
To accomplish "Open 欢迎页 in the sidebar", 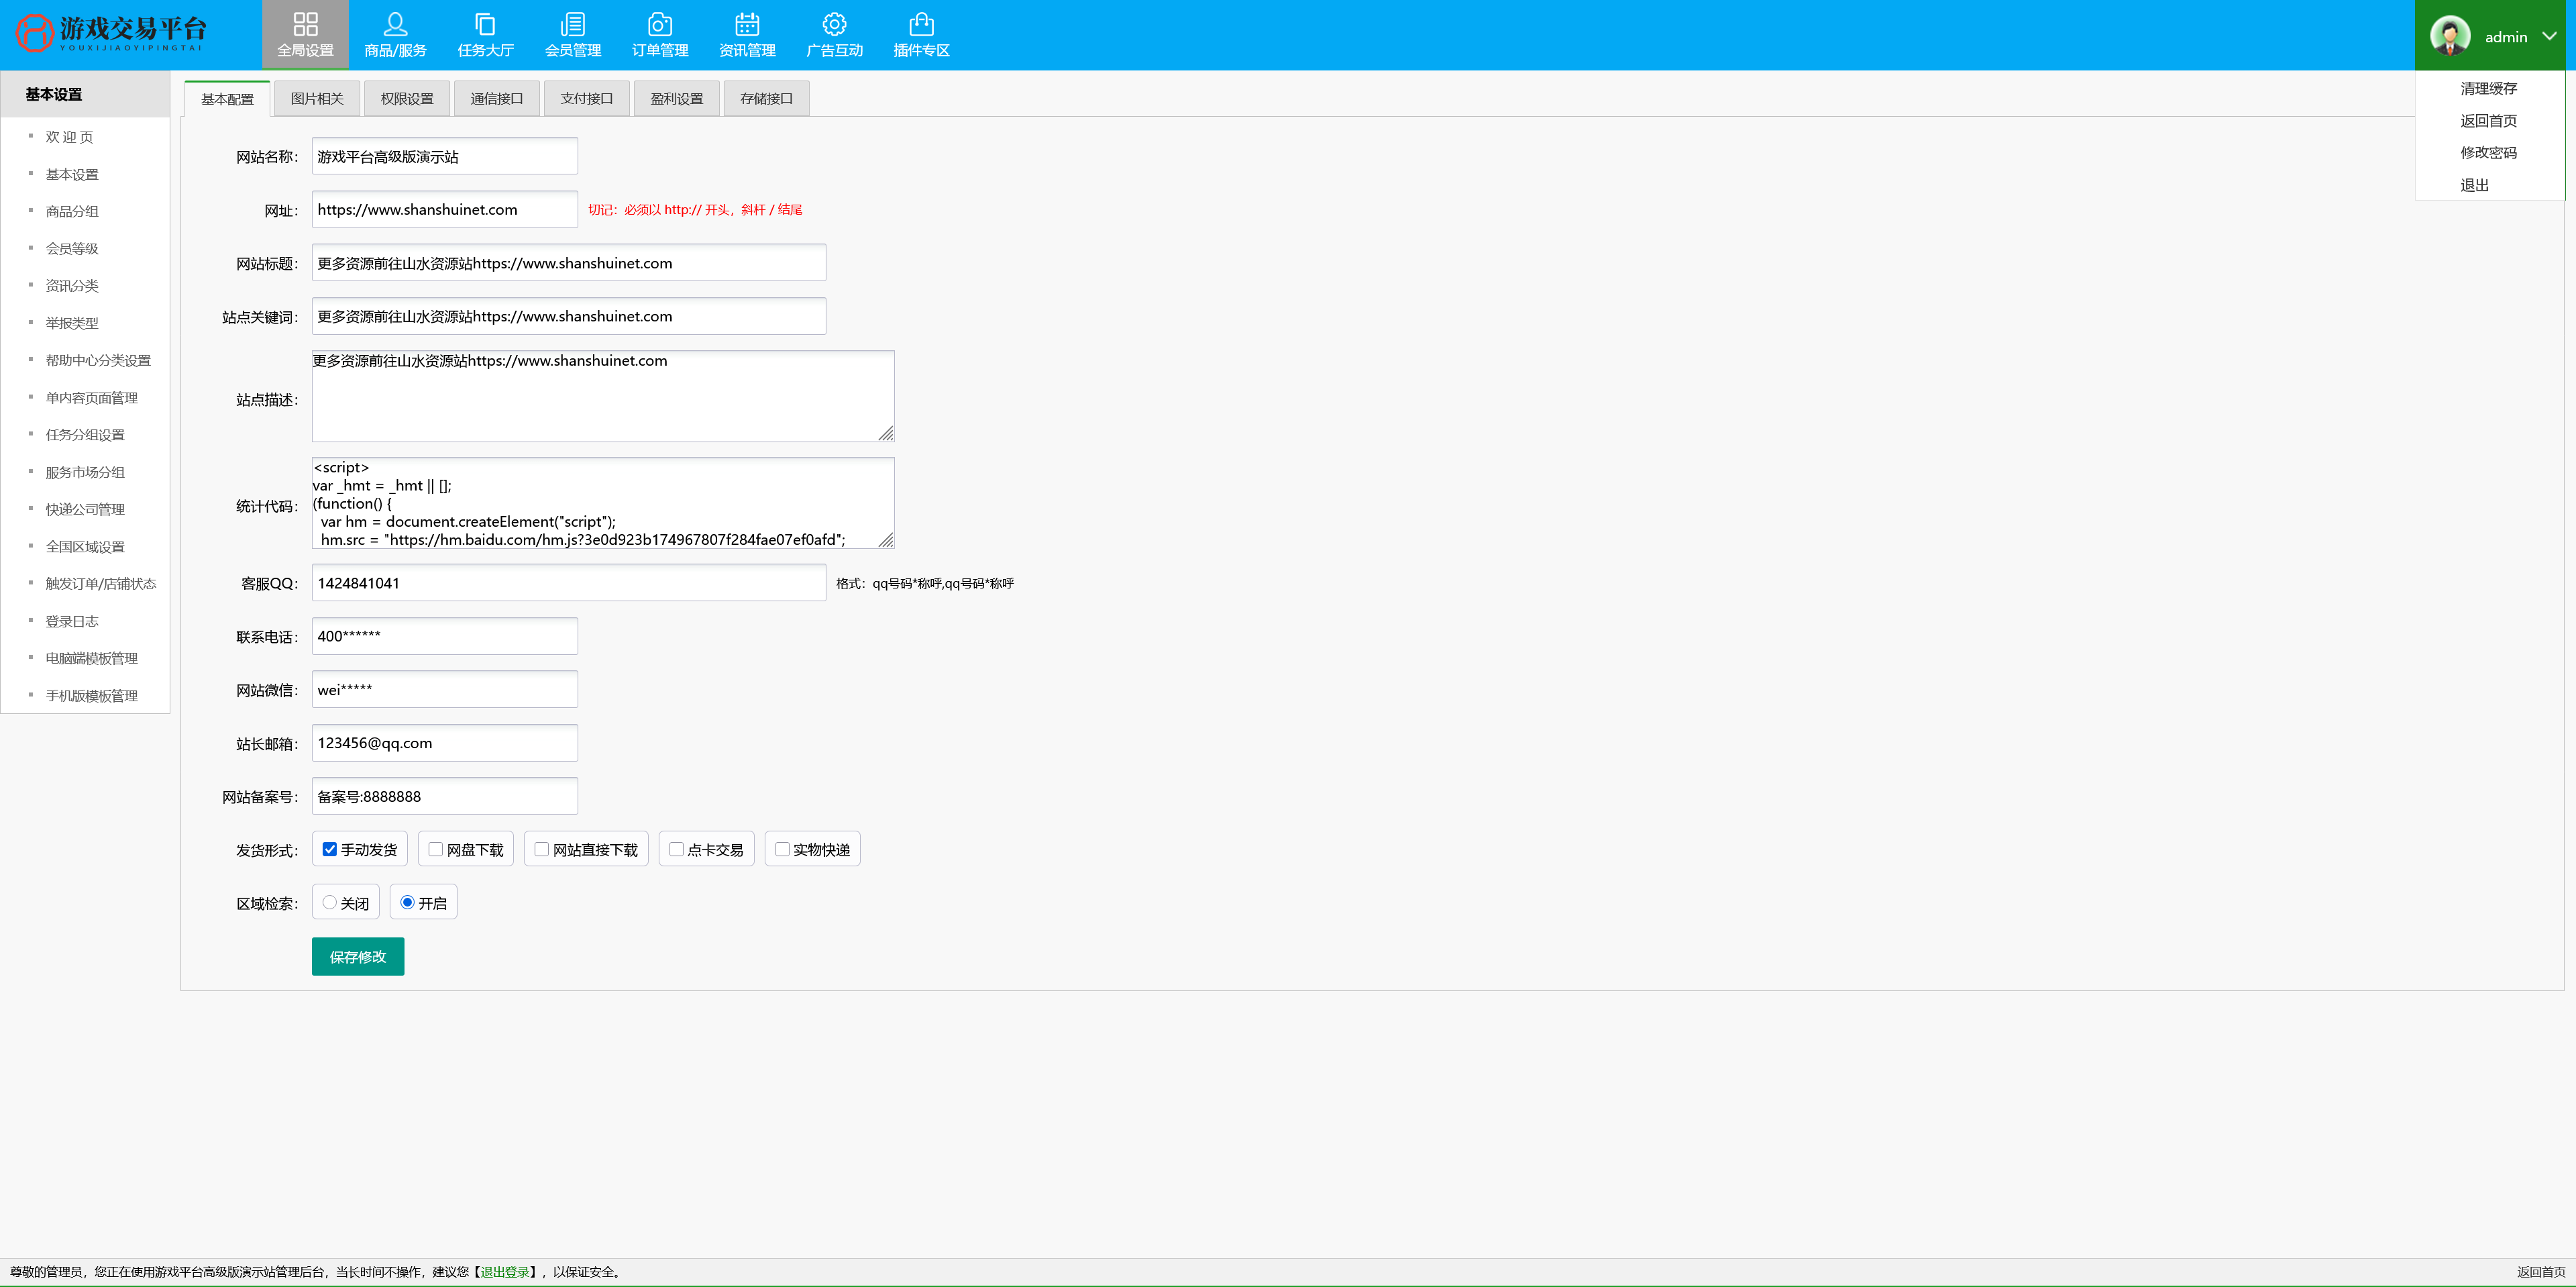I will 69,137.
